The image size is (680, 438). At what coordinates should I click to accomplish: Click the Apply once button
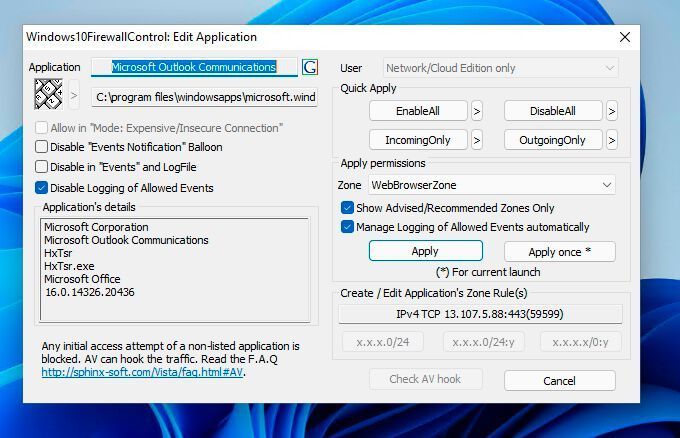pos(559,252)
